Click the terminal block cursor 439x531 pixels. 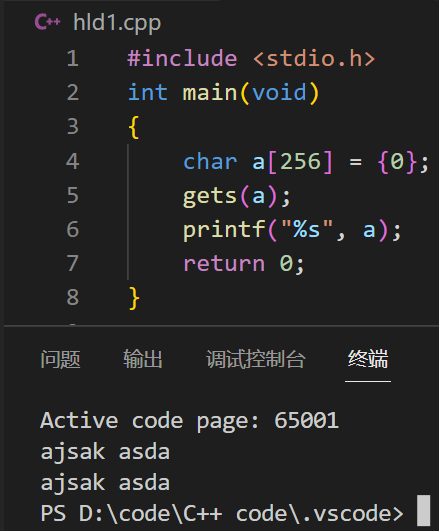(x=423, y=511)
